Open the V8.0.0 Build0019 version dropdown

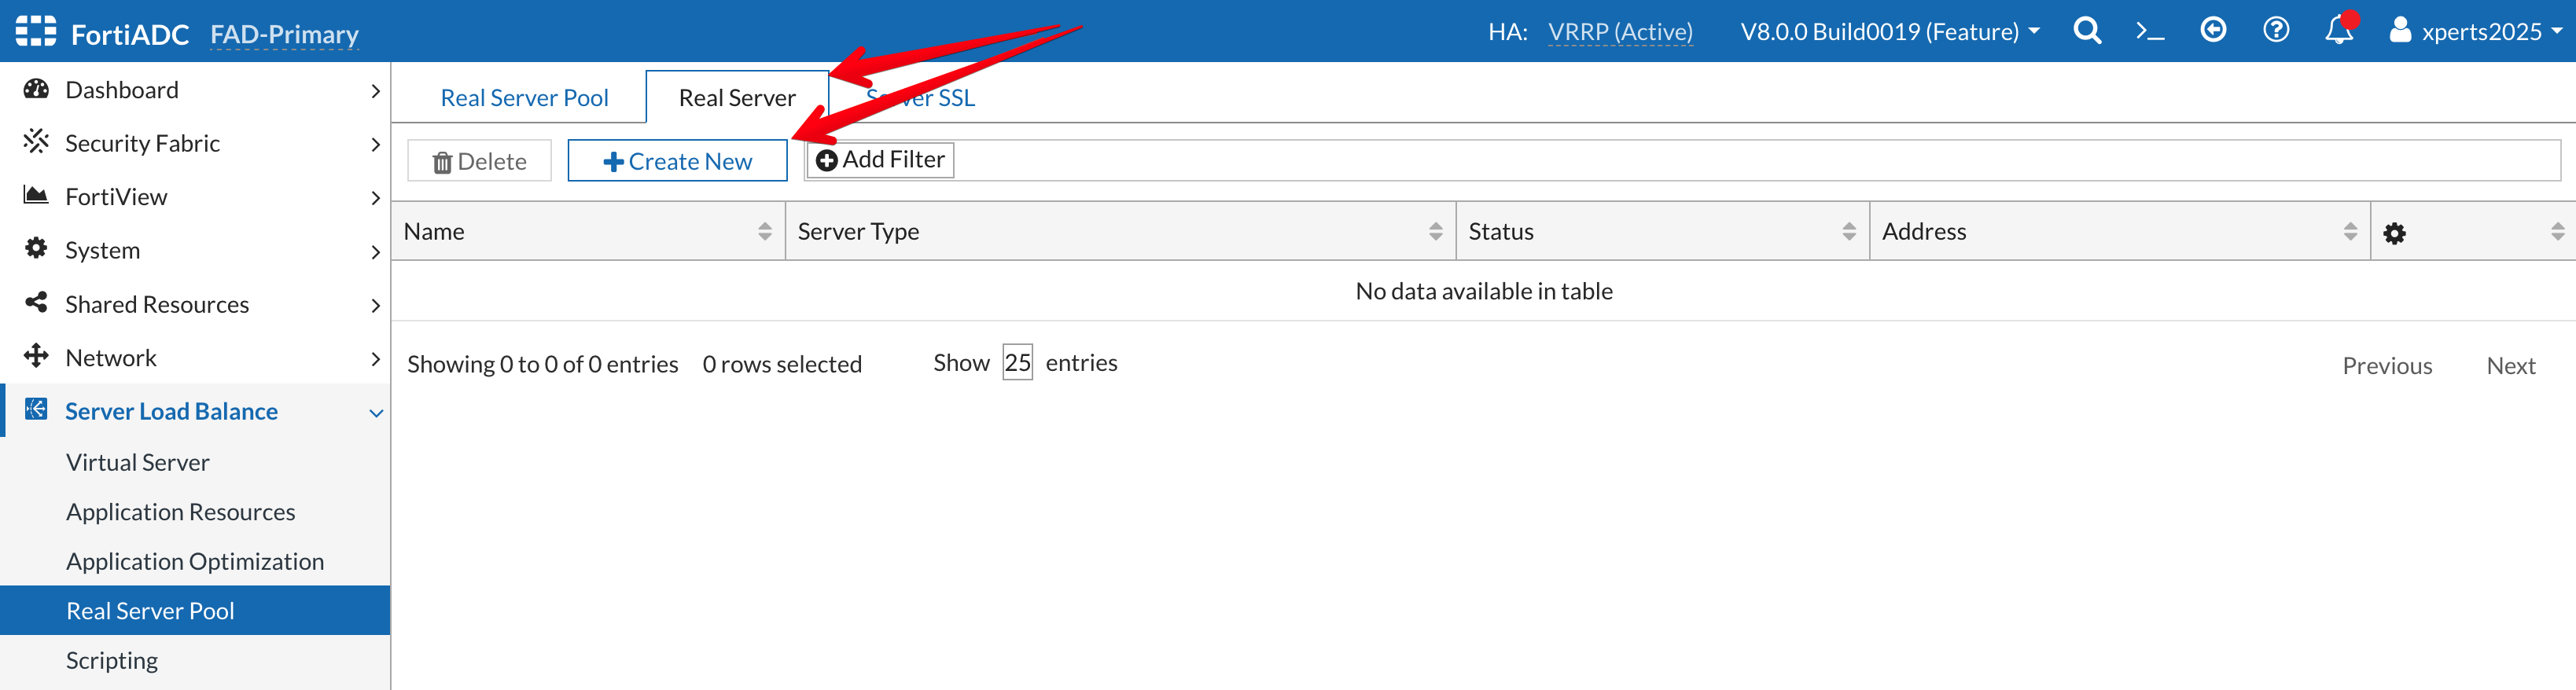point(1889,31)
